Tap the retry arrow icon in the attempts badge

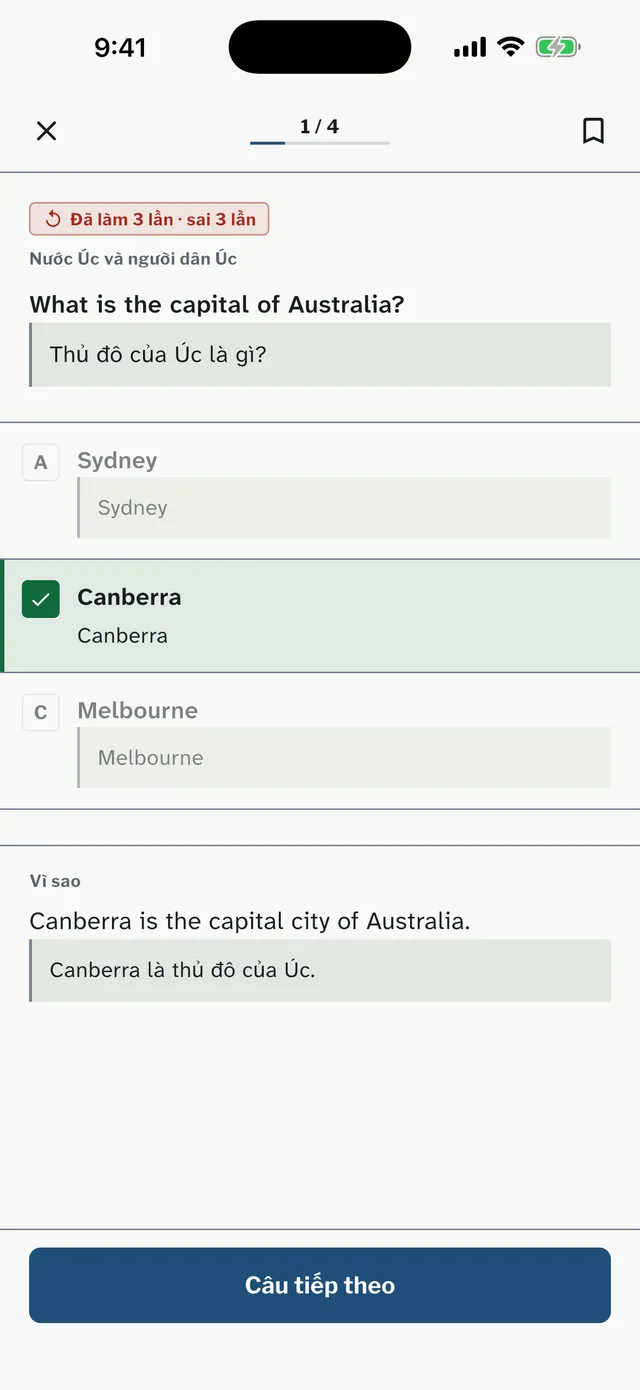point(53,219)
